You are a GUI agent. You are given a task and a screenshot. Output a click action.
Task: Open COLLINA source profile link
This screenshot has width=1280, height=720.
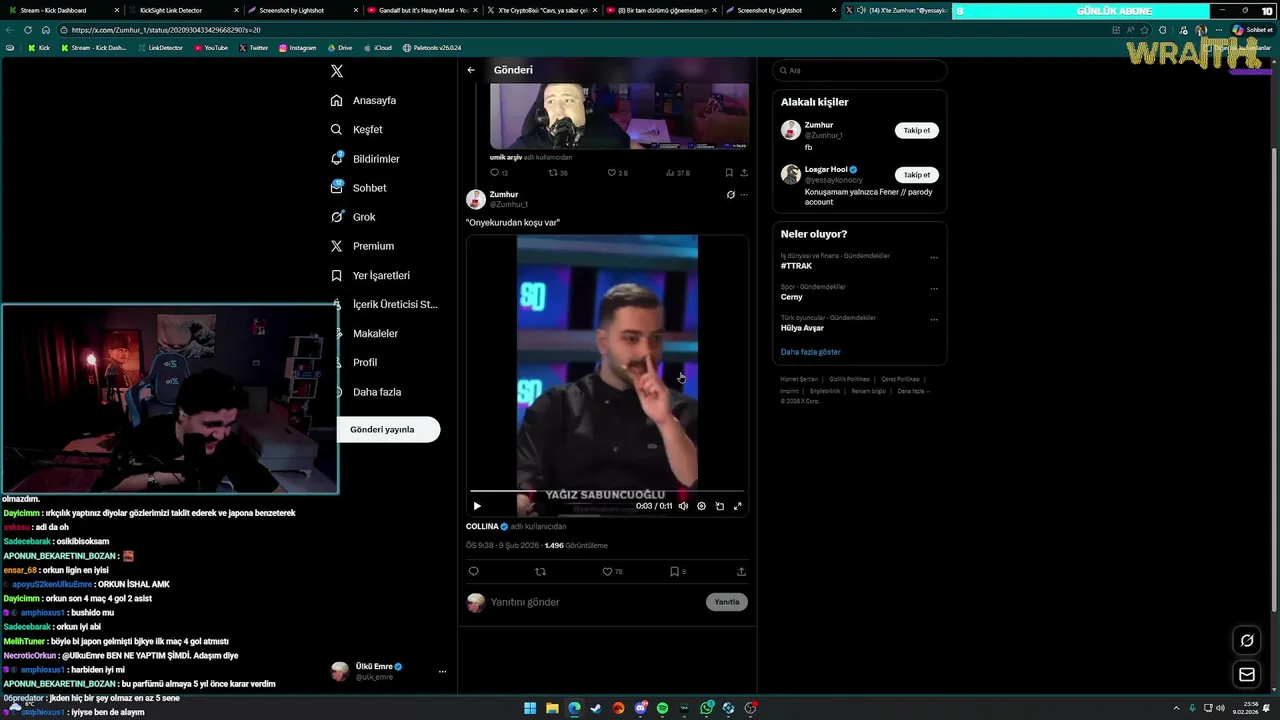(487, 526)
